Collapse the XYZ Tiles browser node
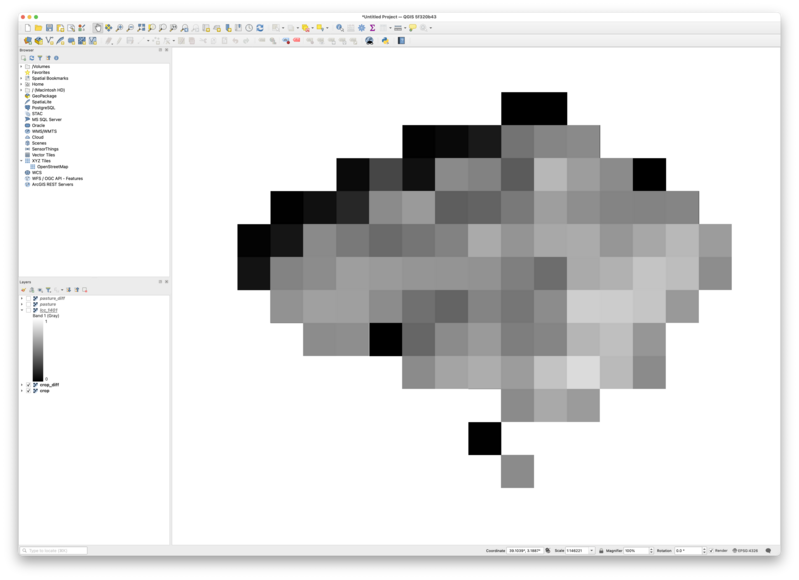This screenshot has height=580, width=799. pyautogui.click(x=21, y=161)
